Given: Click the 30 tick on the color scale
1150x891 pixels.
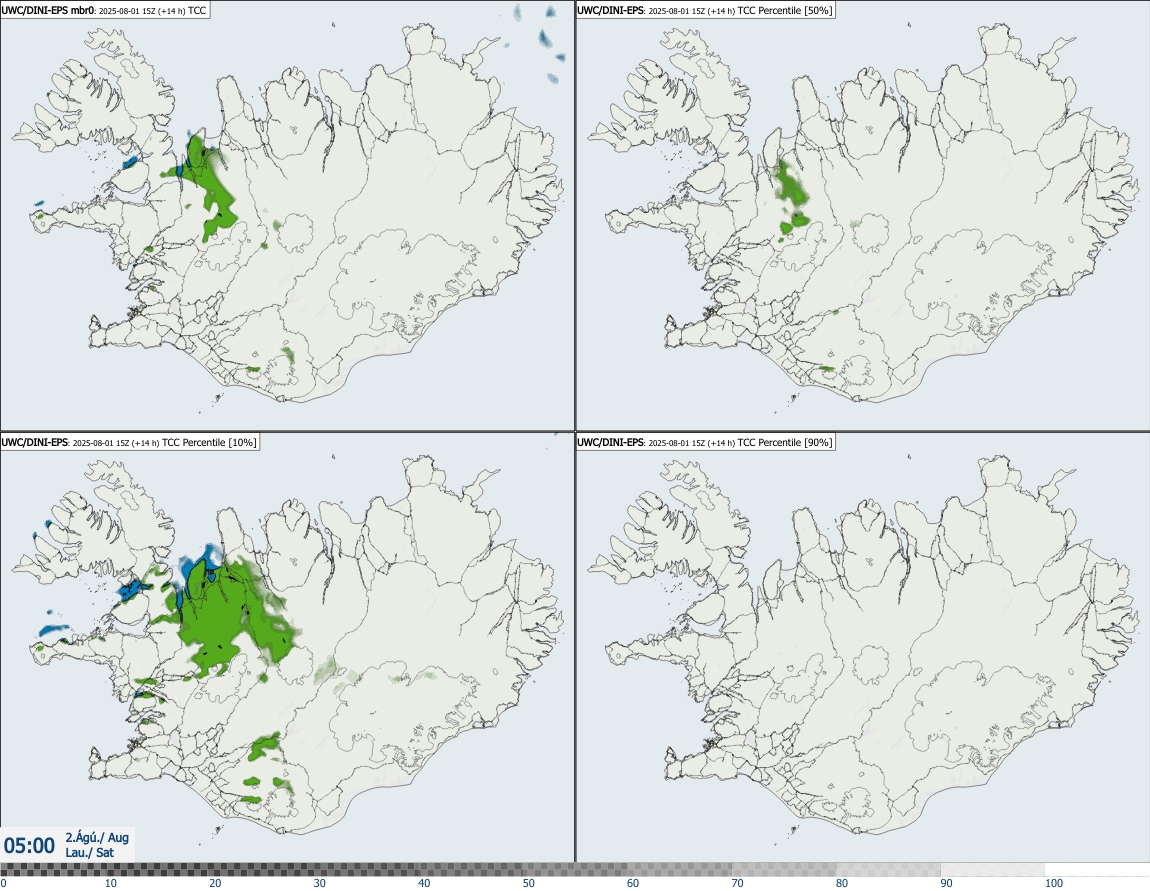Looking at the screenshot, I should [x=320, y=883].
